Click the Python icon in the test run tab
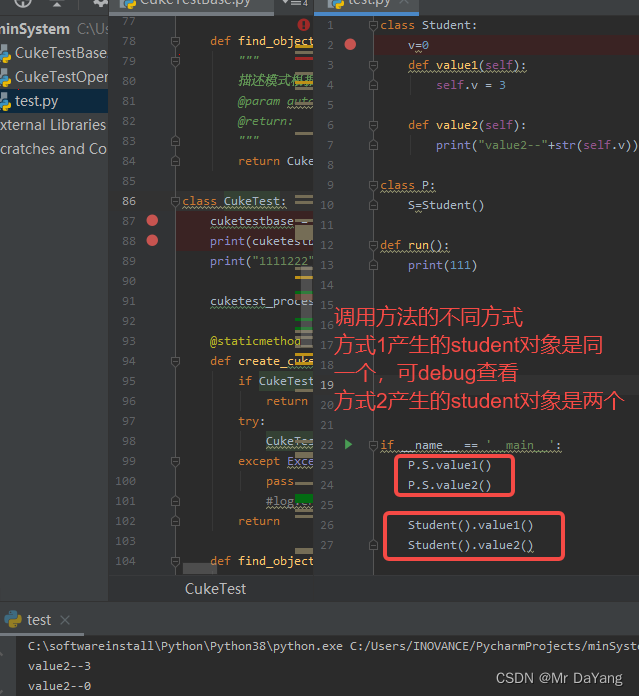This screenshot has width=639, height=696. (13, 619)
